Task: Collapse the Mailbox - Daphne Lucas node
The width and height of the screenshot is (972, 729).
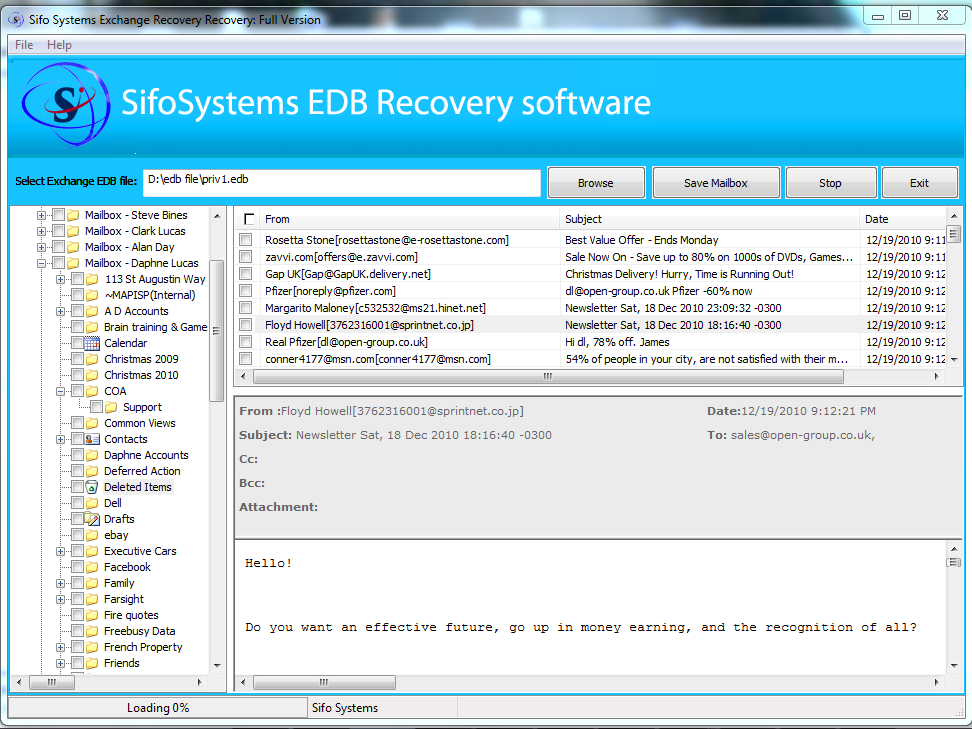Action: pyautogui.click(x=40, y=262)
